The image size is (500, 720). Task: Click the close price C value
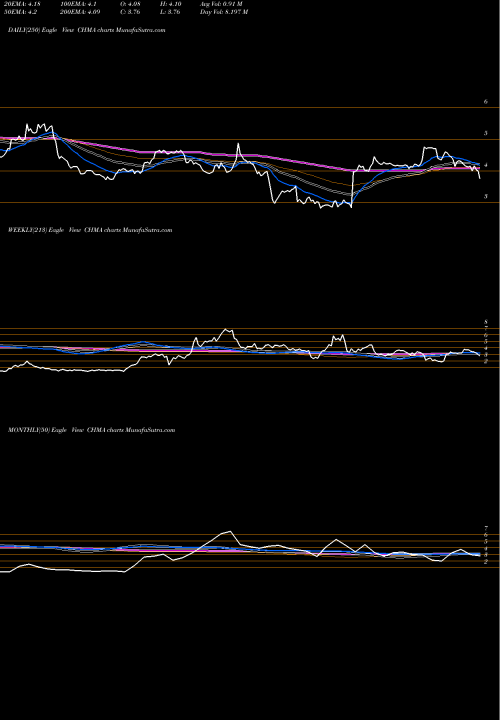(x=130, y=12)
